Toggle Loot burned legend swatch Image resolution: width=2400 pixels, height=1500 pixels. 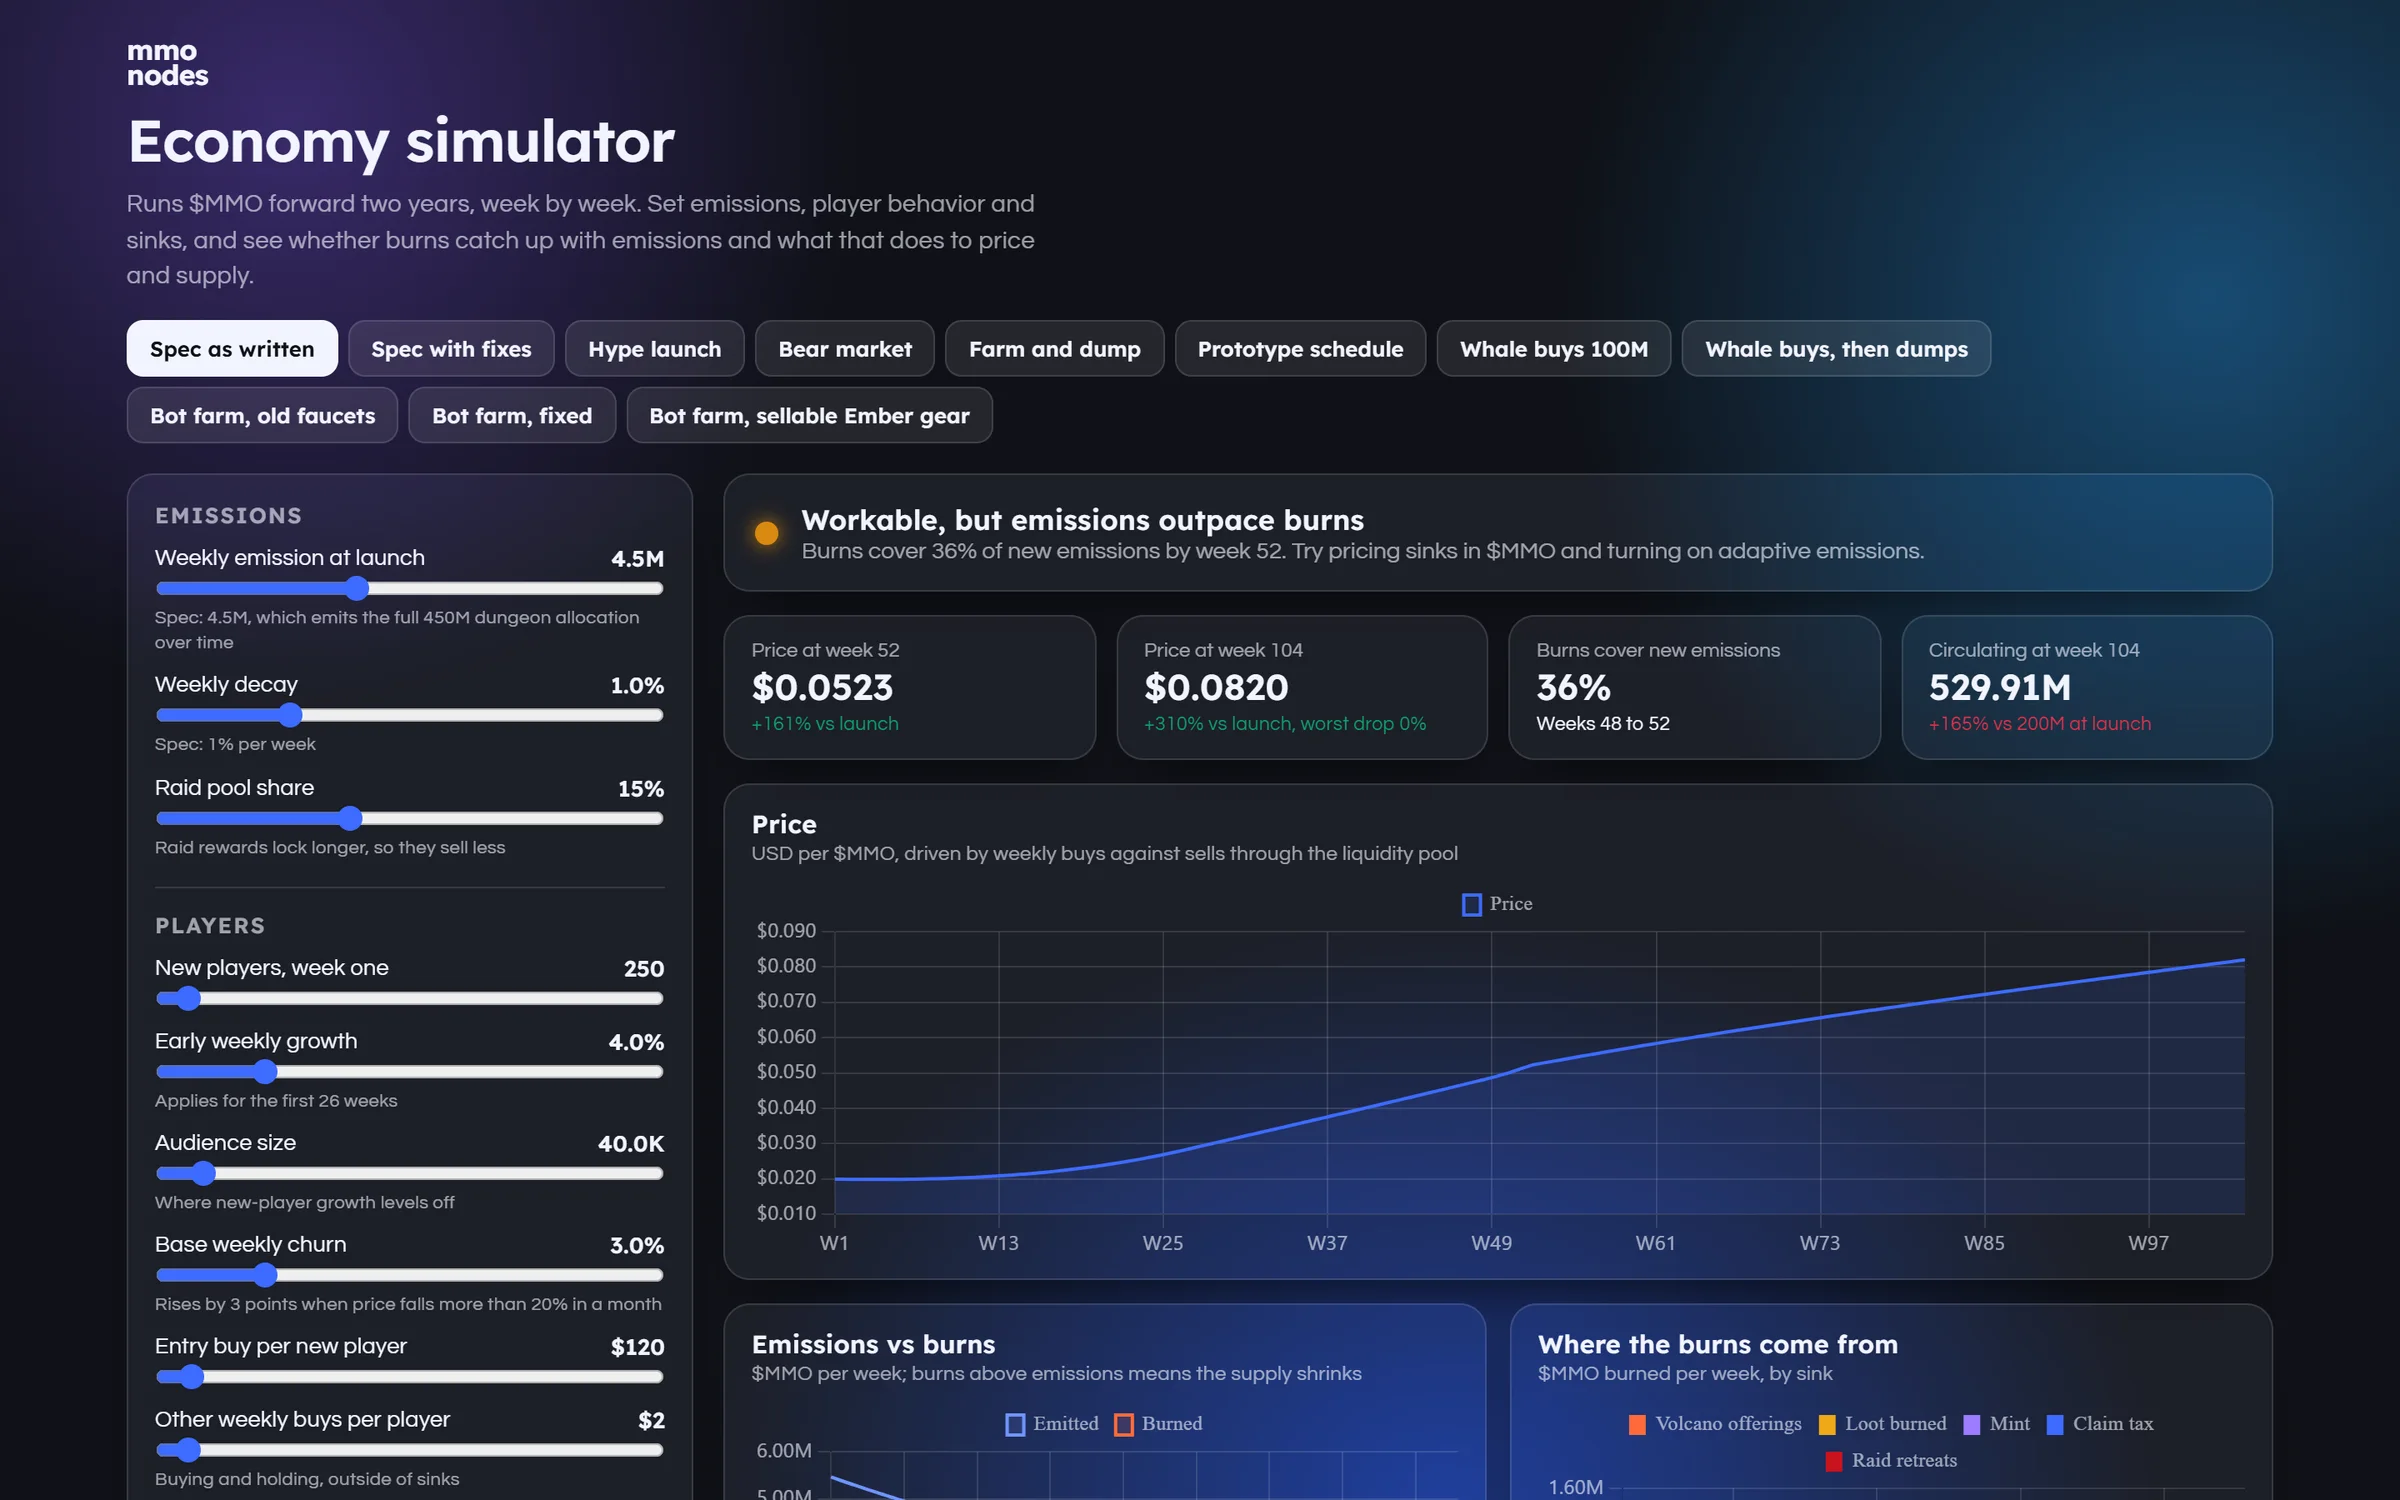(1827, 1425)
